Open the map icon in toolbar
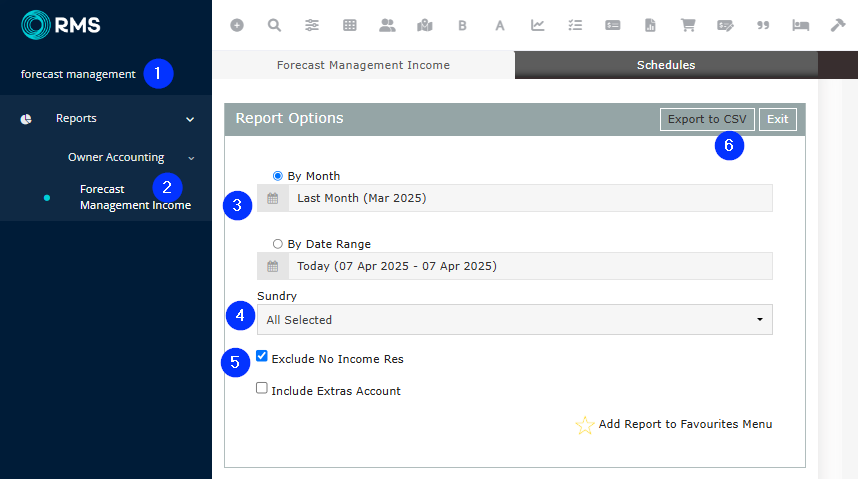Viewport: 858px width, 479px height. pos(425,25)
